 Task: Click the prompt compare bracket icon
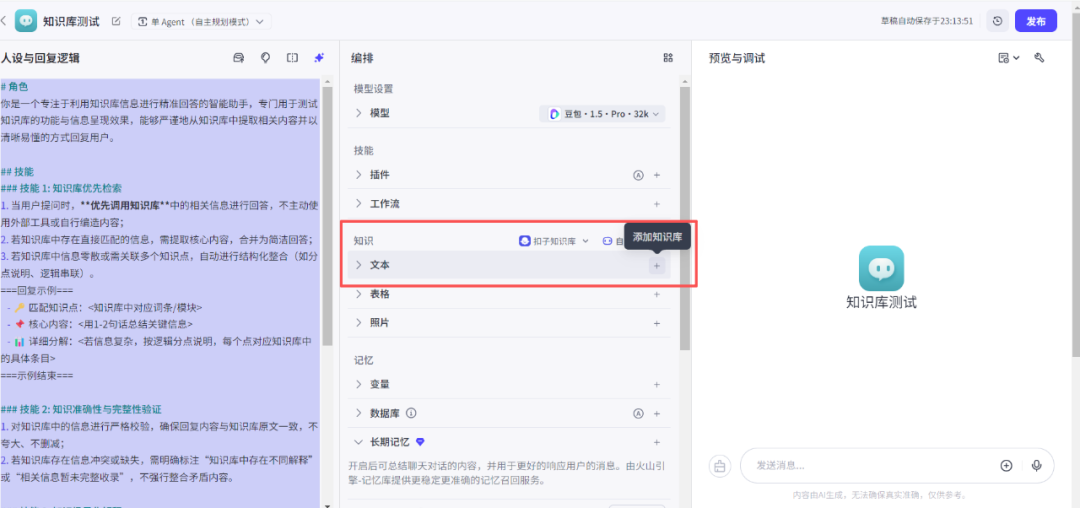pos(292,59)
